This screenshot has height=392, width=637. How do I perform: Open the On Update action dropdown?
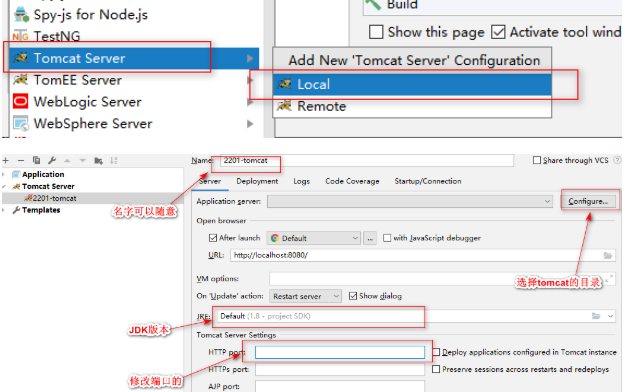[x=305, y=296]
